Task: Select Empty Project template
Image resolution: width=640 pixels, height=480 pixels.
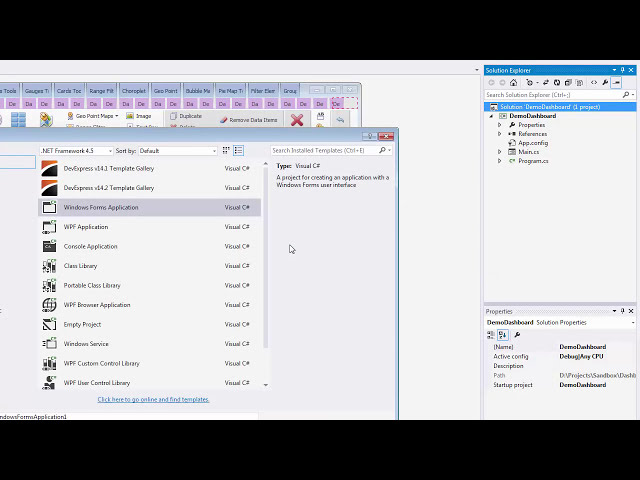Action: pos(149,324)
